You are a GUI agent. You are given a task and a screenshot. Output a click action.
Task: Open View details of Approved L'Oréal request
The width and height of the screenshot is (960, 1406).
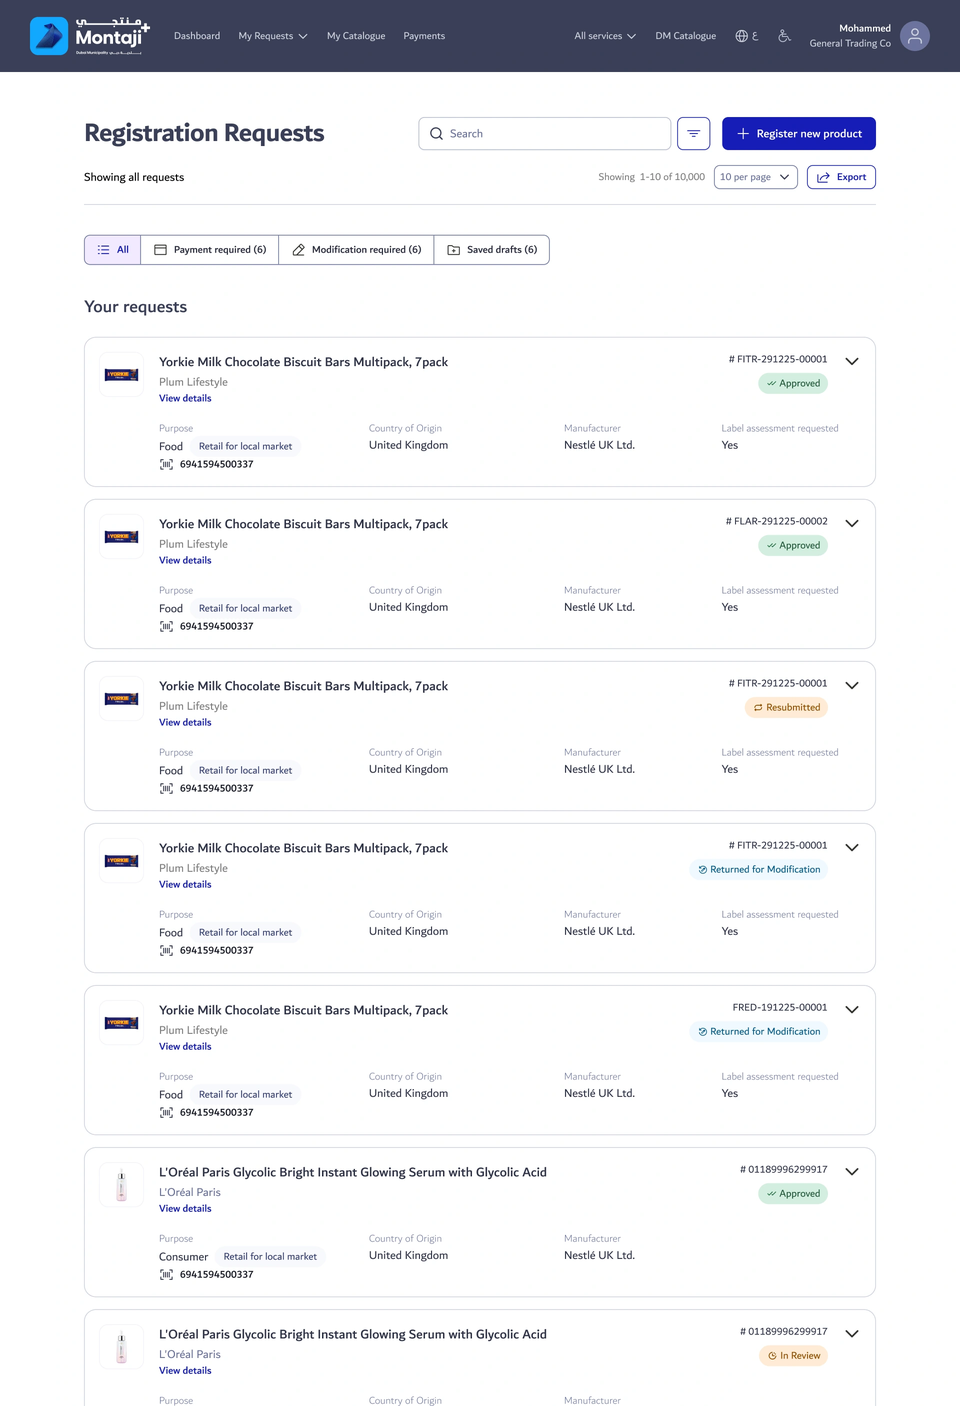pyautogui.click(x=185, y=1208)
